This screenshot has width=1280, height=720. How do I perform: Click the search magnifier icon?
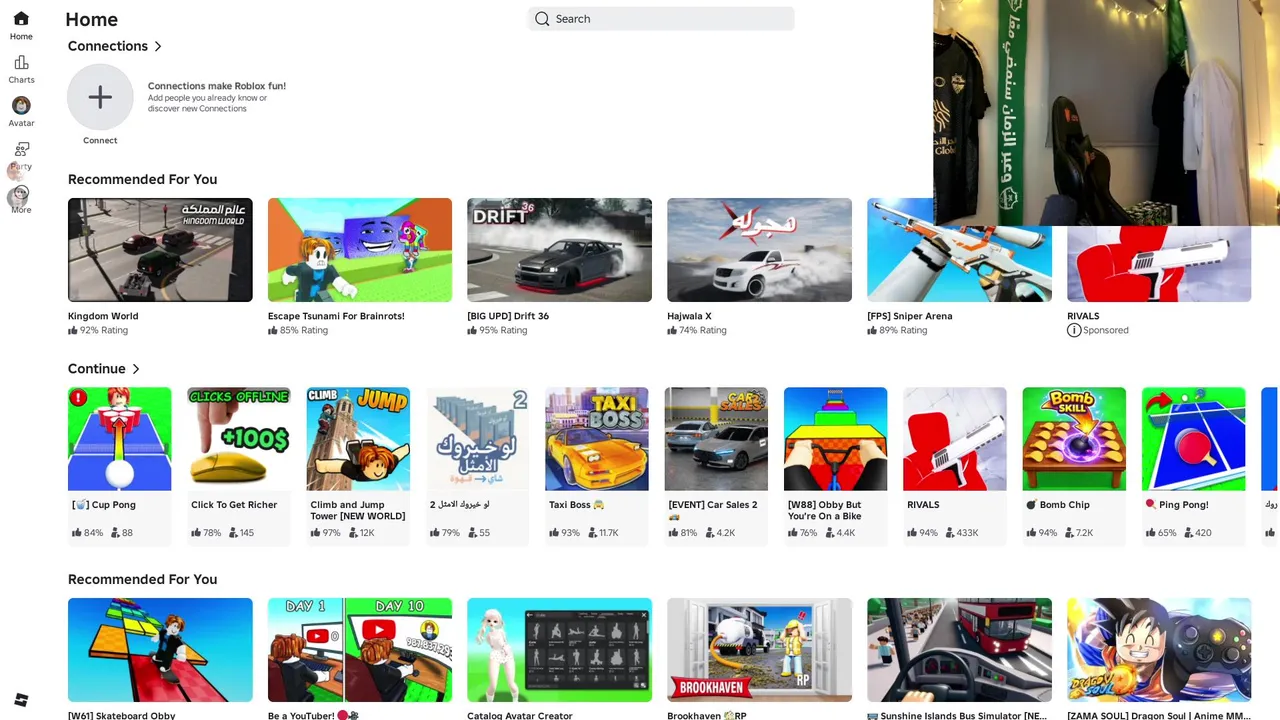[x=542, y=19]
